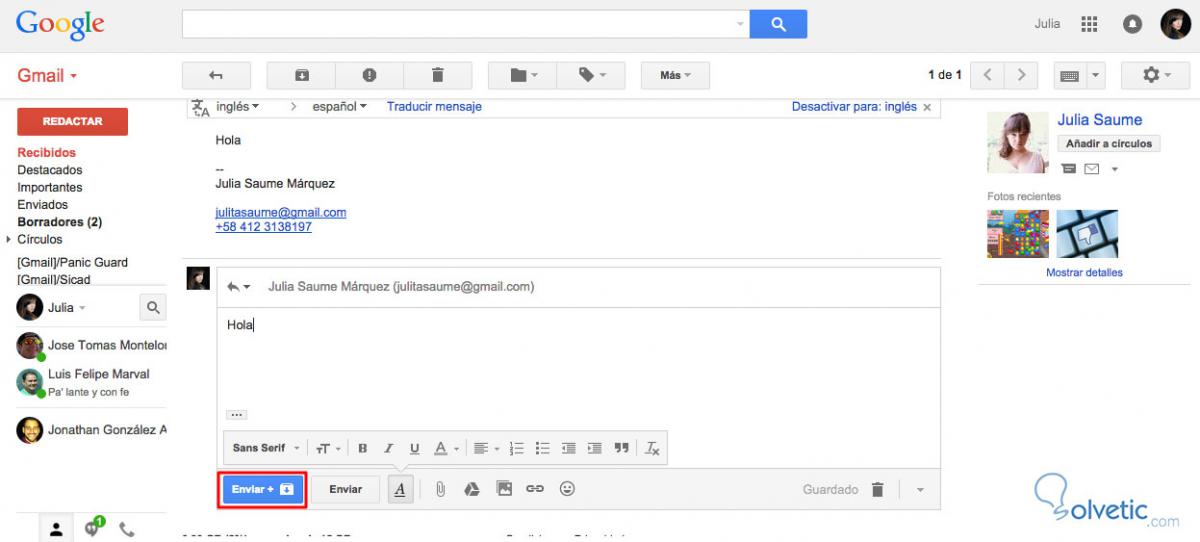Open the Labels dropdown

click(x=591, y=75)
